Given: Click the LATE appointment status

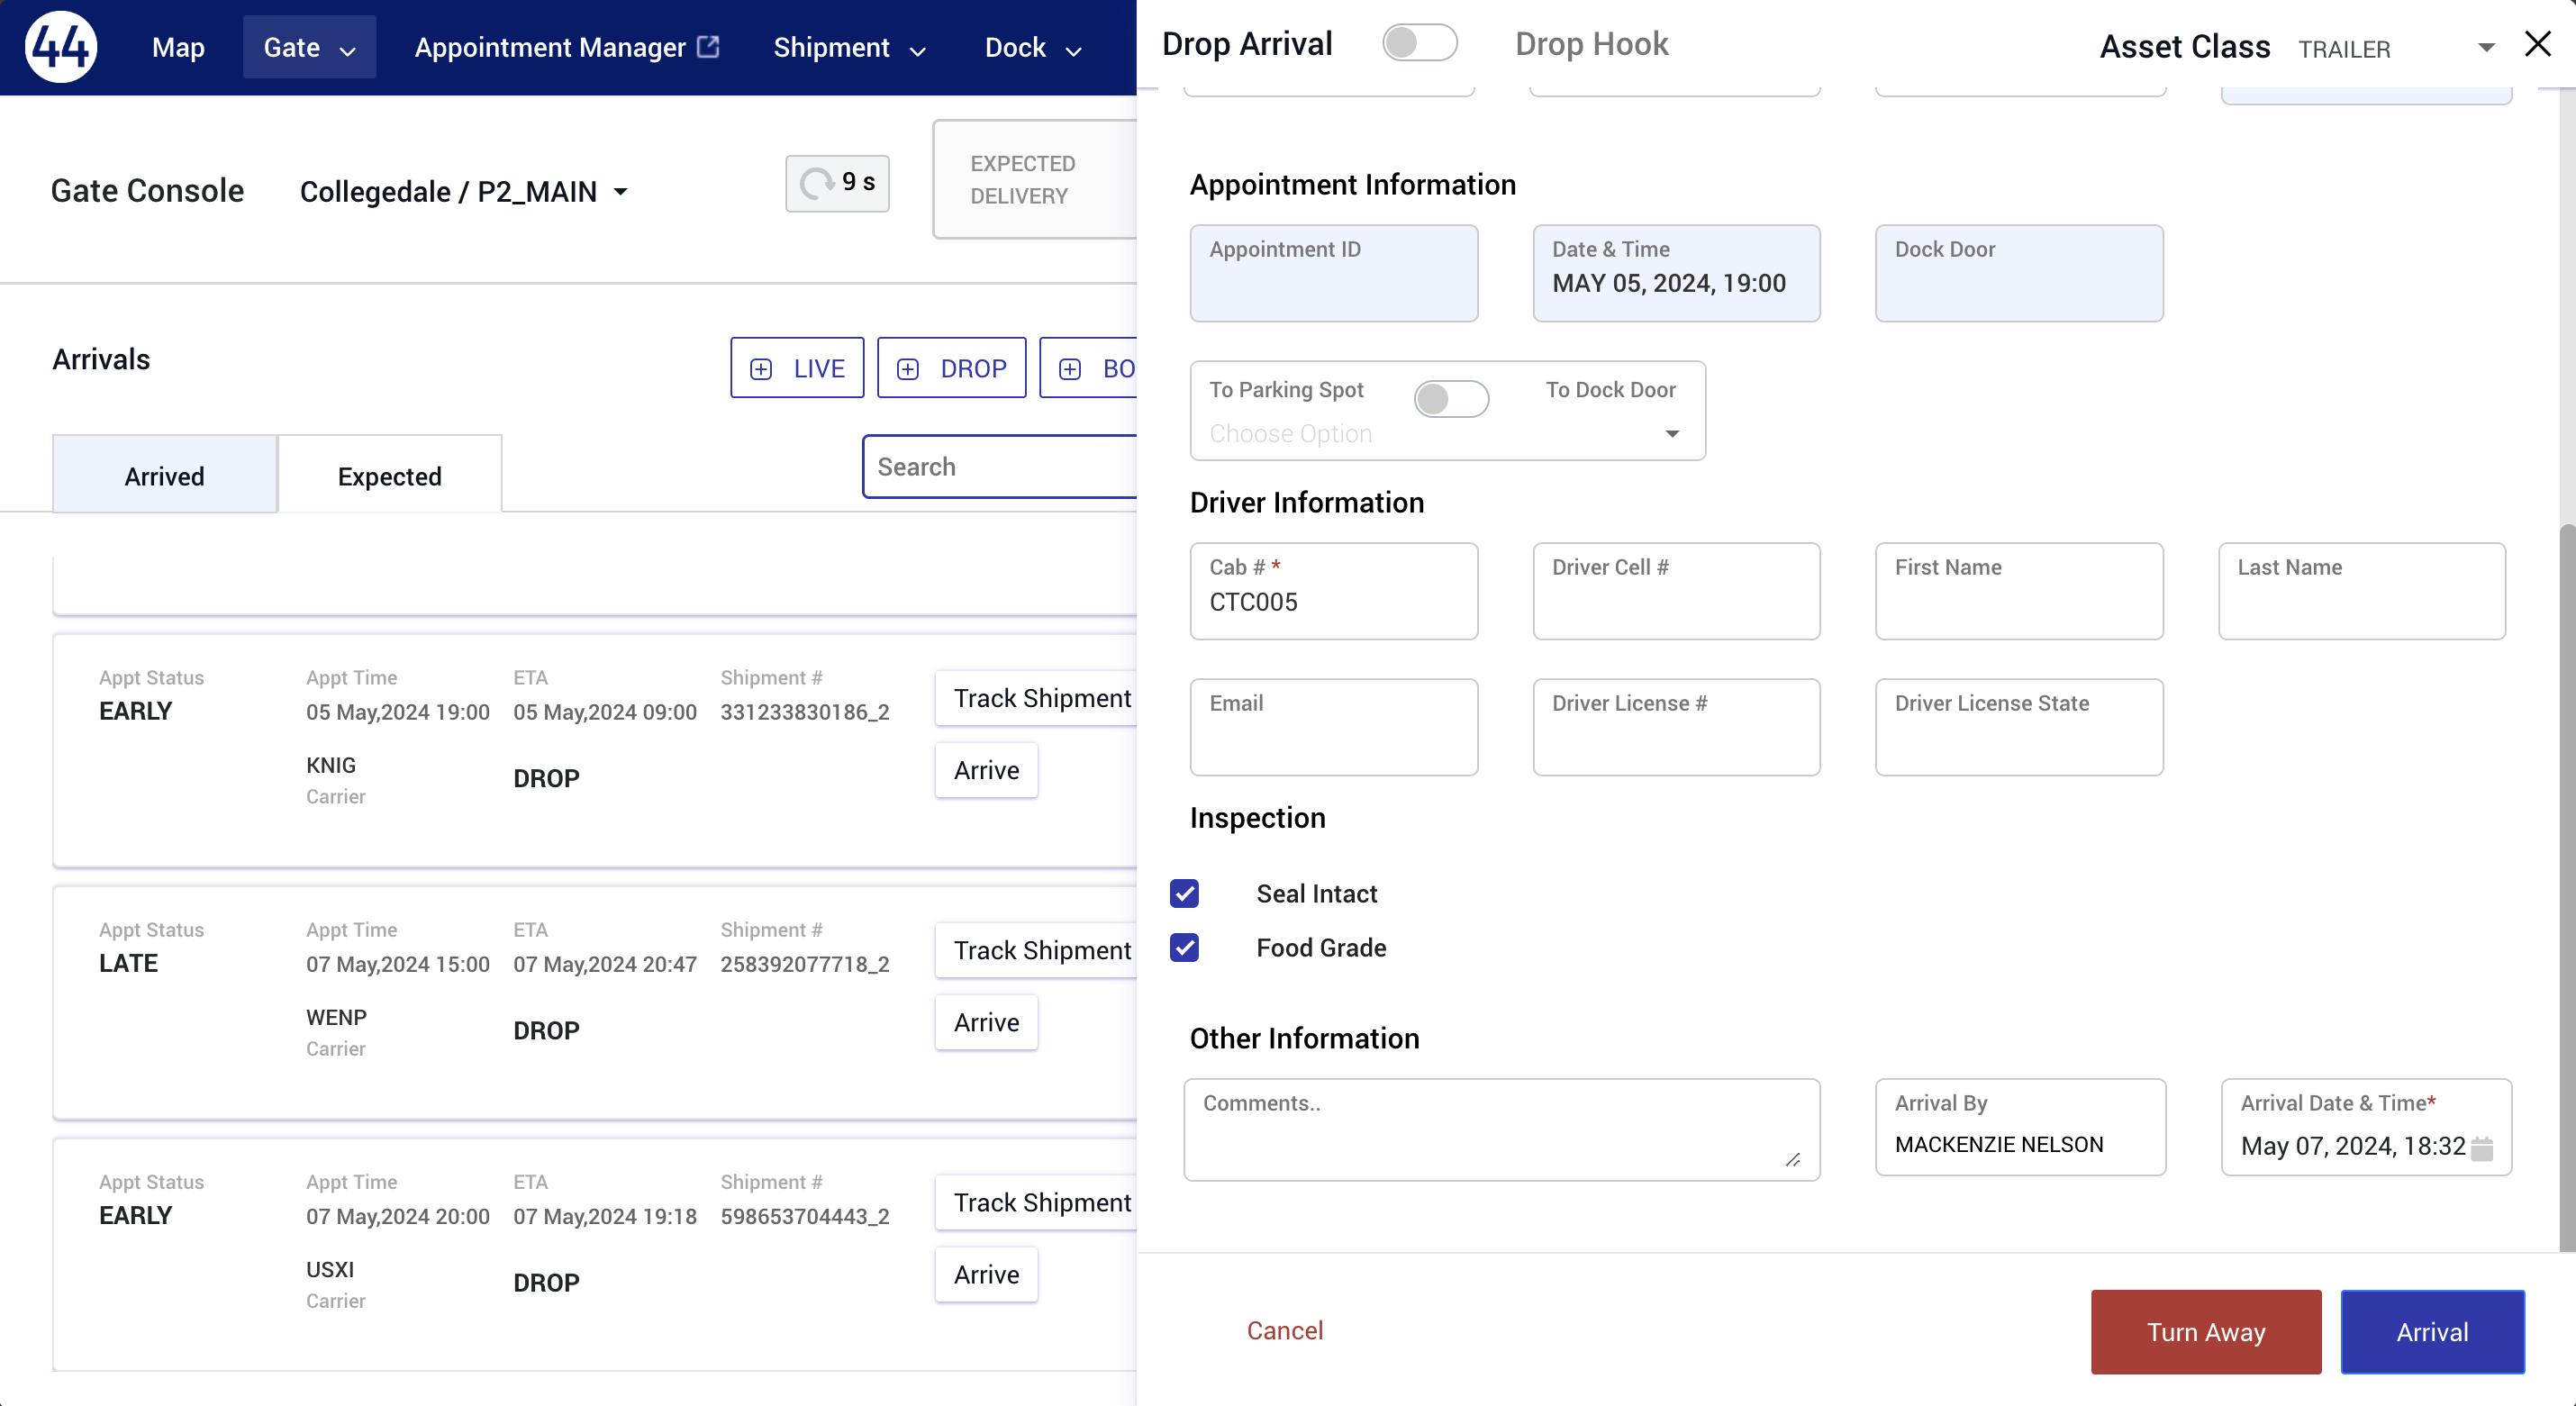Looking at the screenshot, I should (128, 963).
